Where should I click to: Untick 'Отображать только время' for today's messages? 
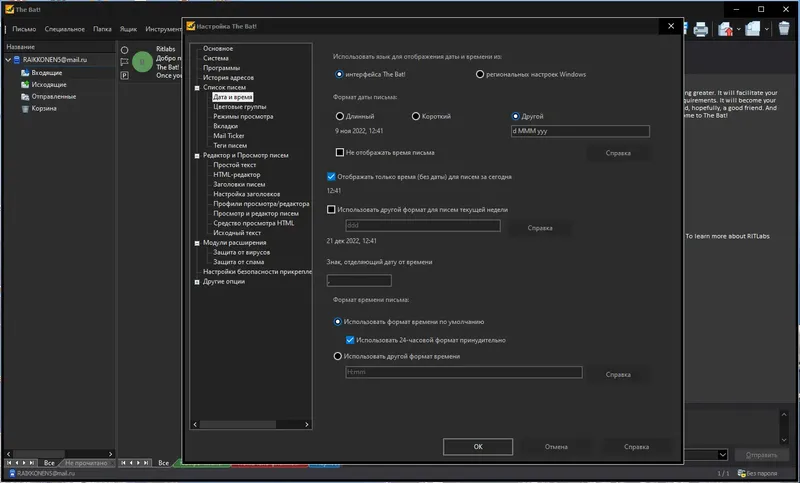331,176
